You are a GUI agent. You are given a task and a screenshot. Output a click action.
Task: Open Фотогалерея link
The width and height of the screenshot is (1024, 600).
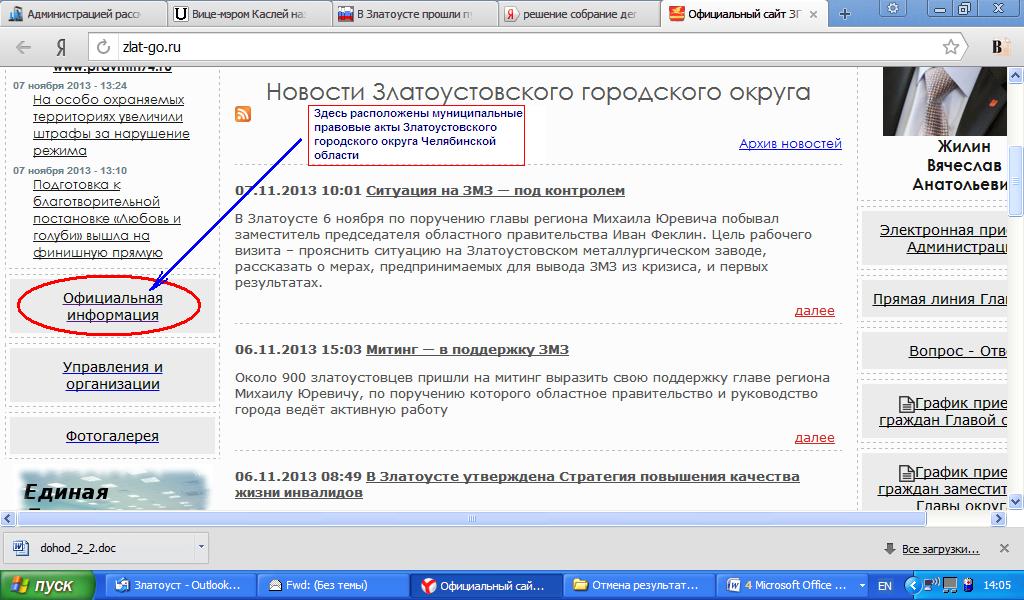pos(112,435)
